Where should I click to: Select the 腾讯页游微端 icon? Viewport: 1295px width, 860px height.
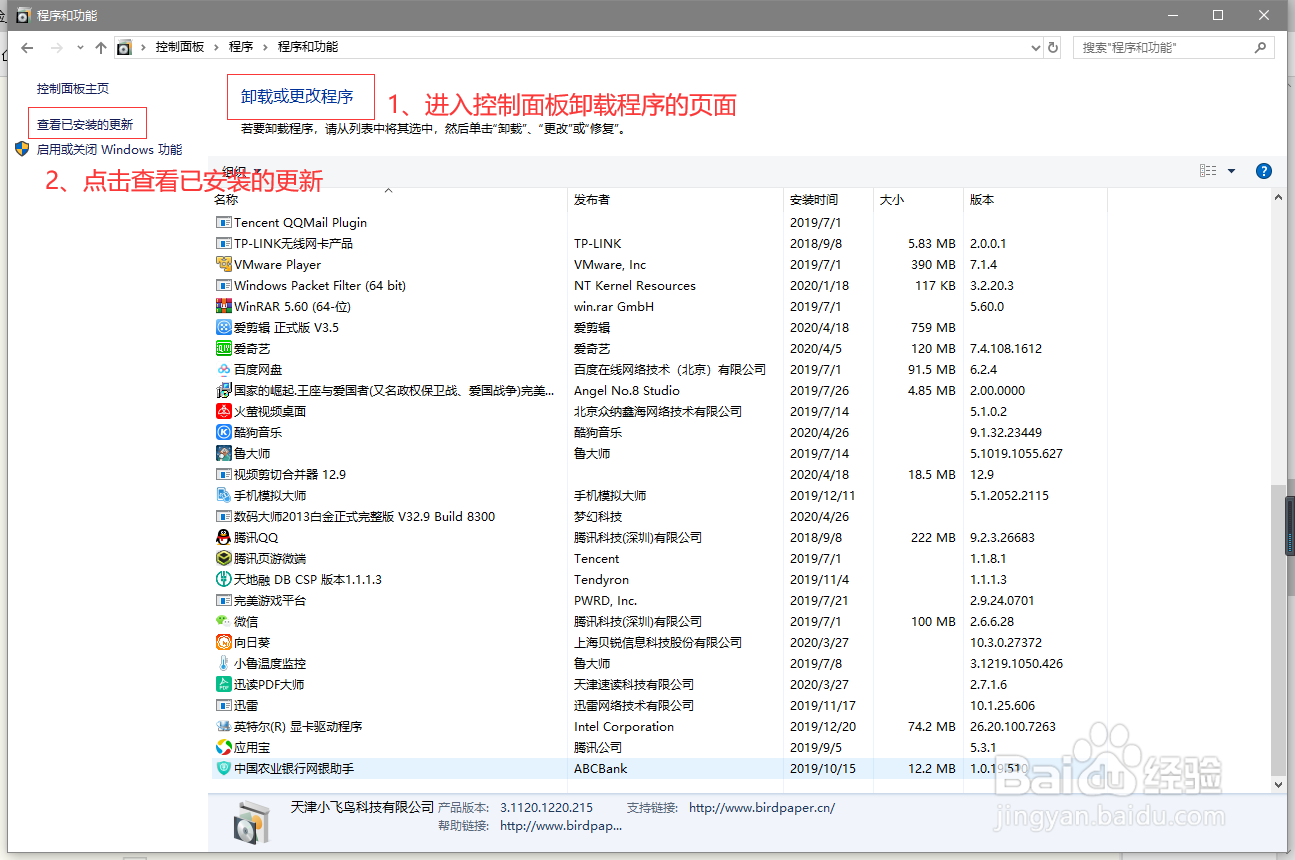point(224,559)
